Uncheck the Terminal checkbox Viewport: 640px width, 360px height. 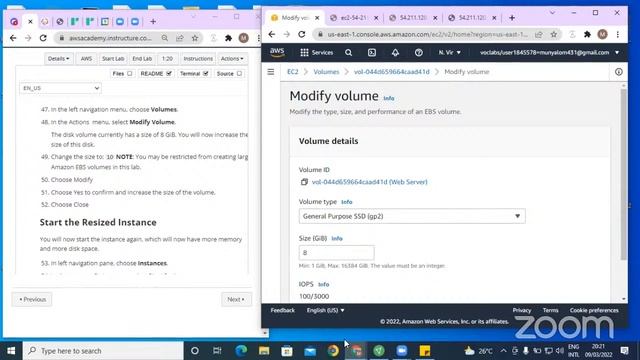point(206,73)
